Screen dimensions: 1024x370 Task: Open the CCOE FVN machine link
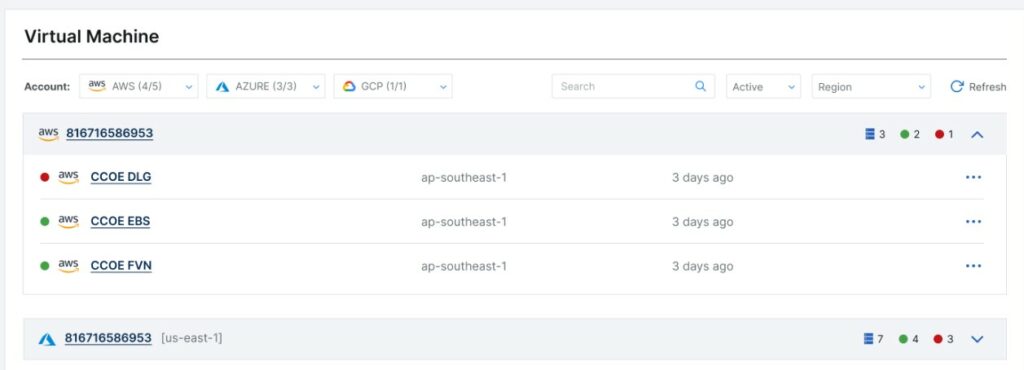pos(121,266)
